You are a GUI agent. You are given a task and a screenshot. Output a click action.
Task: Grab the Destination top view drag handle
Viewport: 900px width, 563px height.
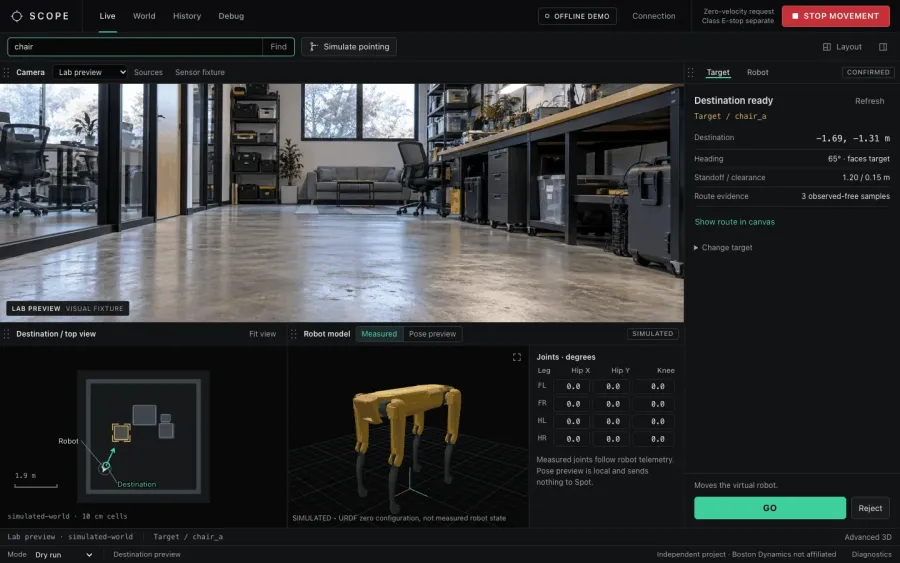(6, 334)
